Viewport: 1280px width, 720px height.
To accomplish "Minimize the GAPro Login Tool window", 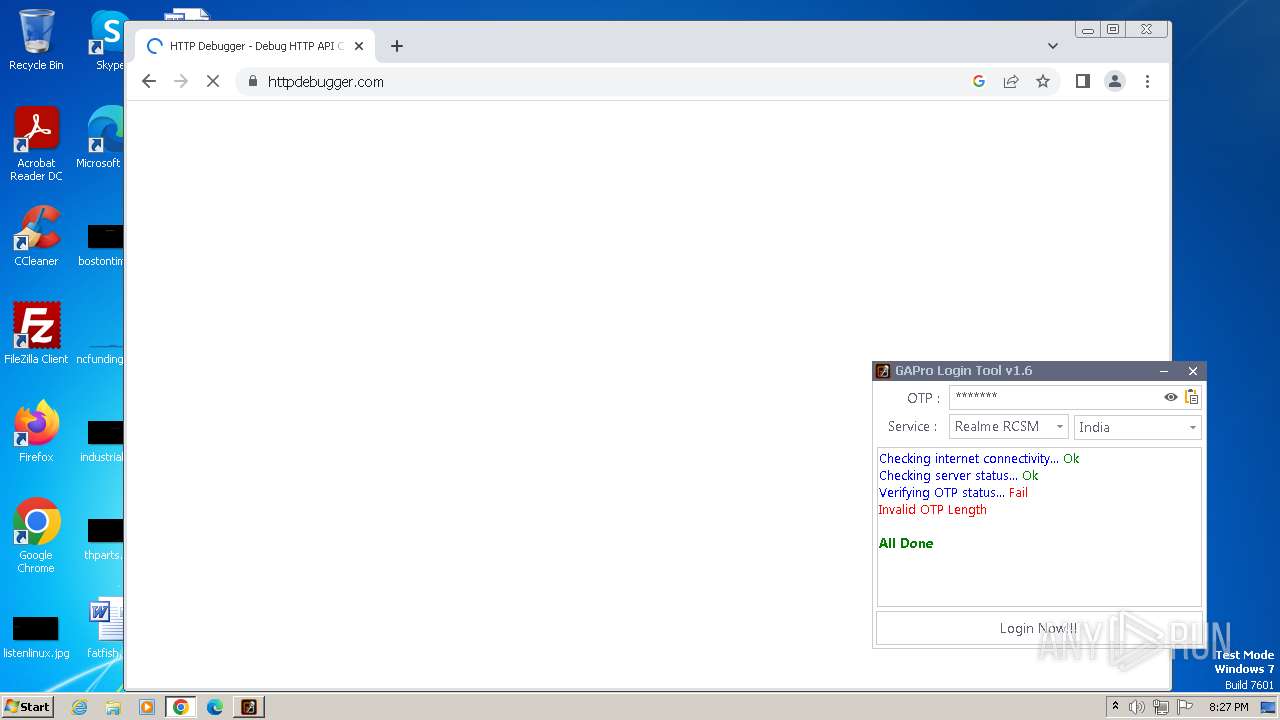I will point(1164,371).
